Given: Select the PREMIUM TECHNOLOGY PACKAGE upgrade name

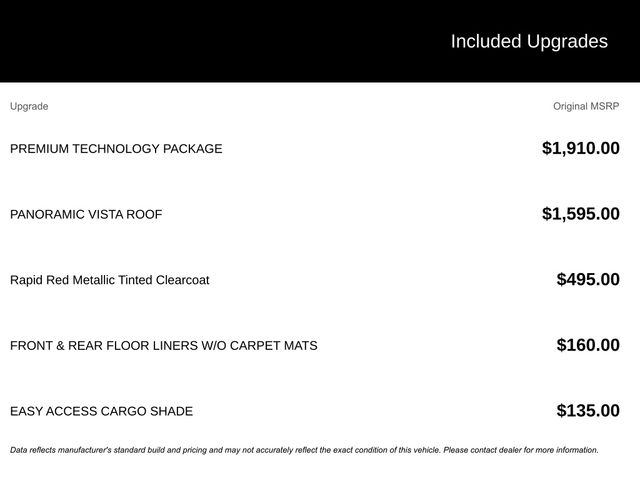Looking at the screenshot, I should click(116, 149).
